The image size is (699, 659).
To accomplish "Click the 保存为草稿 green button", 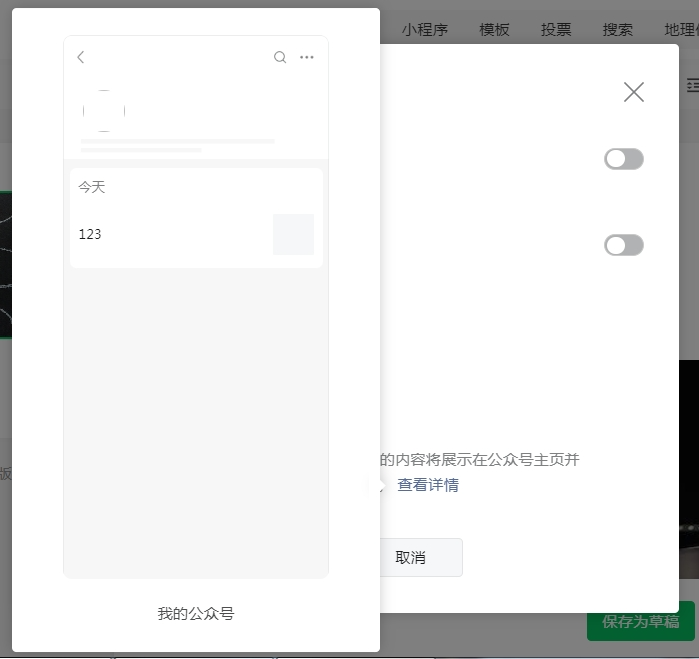I will pos(641,621).
